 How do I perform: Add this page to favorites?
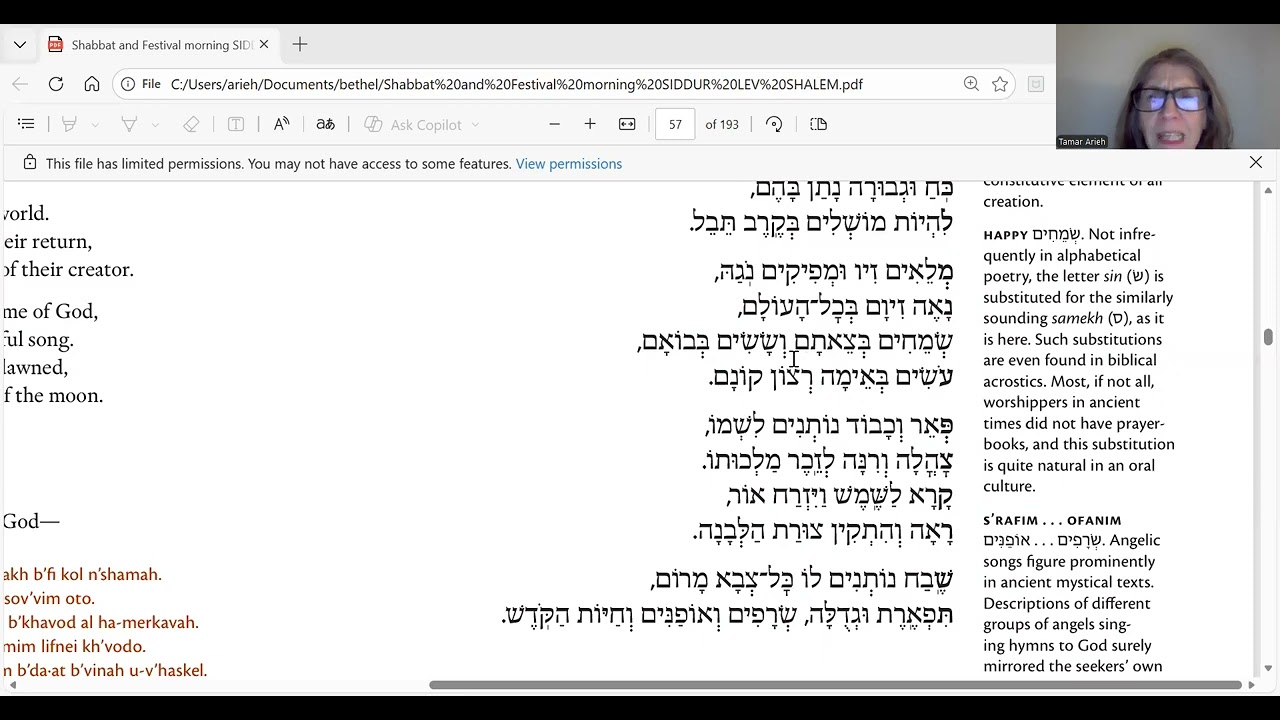1000,84
